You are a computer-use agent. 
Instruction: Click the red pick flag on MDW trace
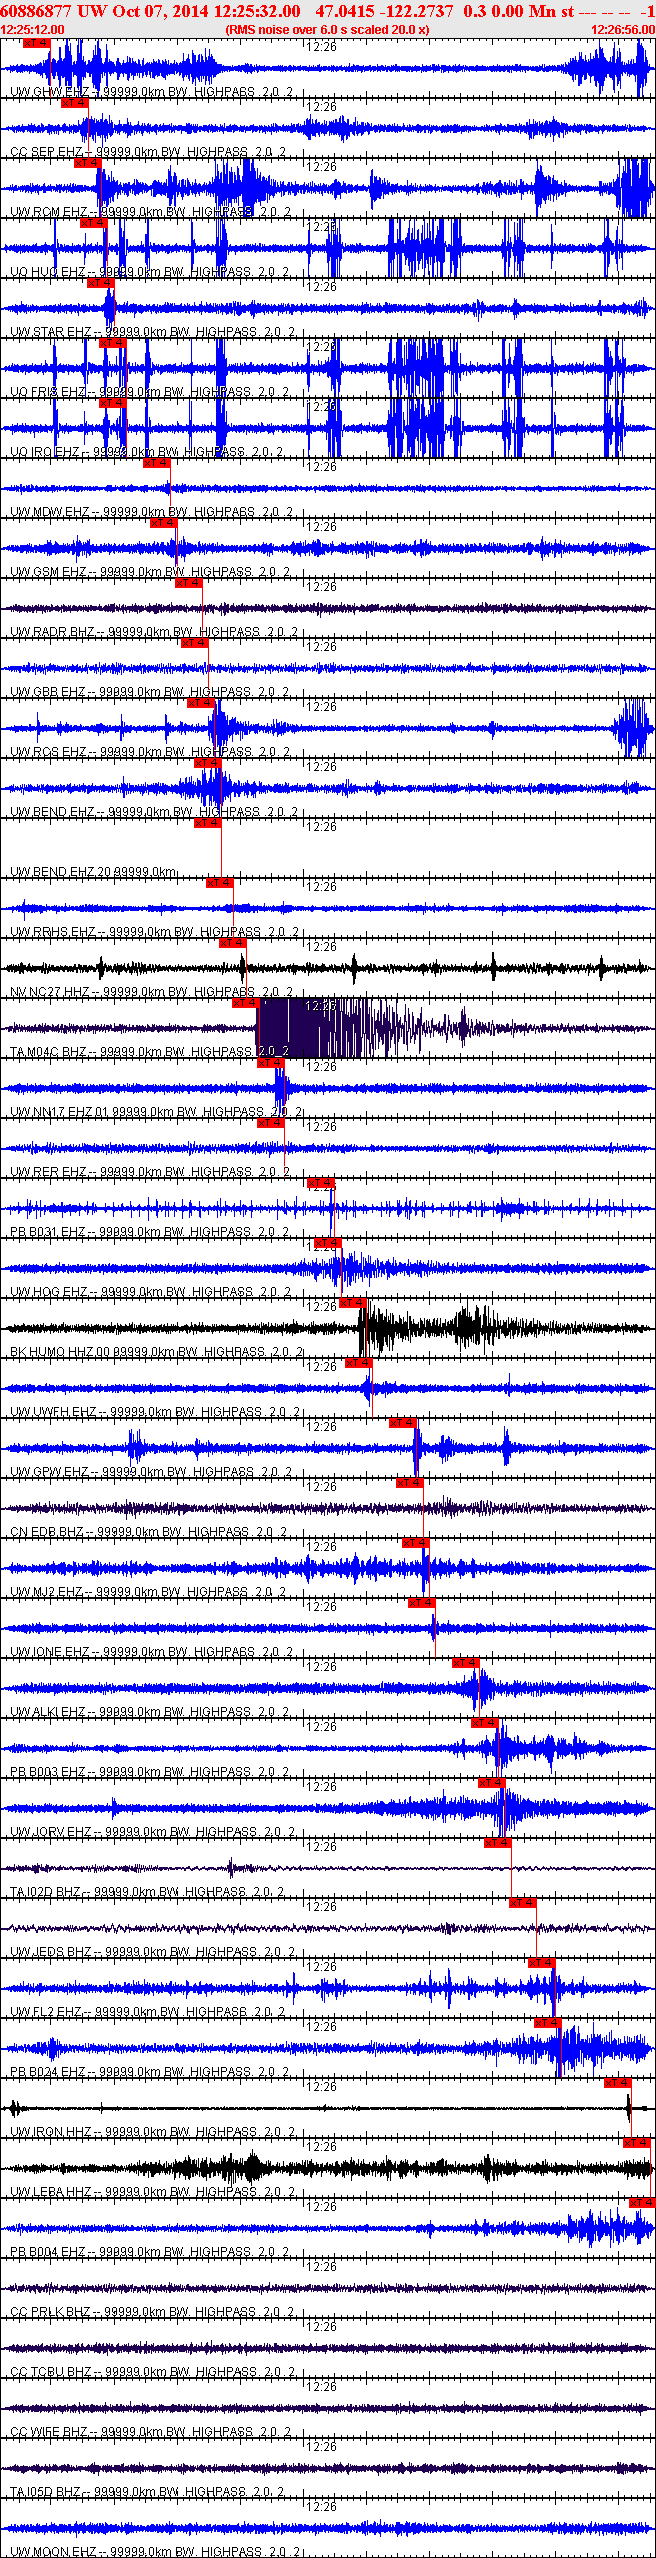point(156,463)
